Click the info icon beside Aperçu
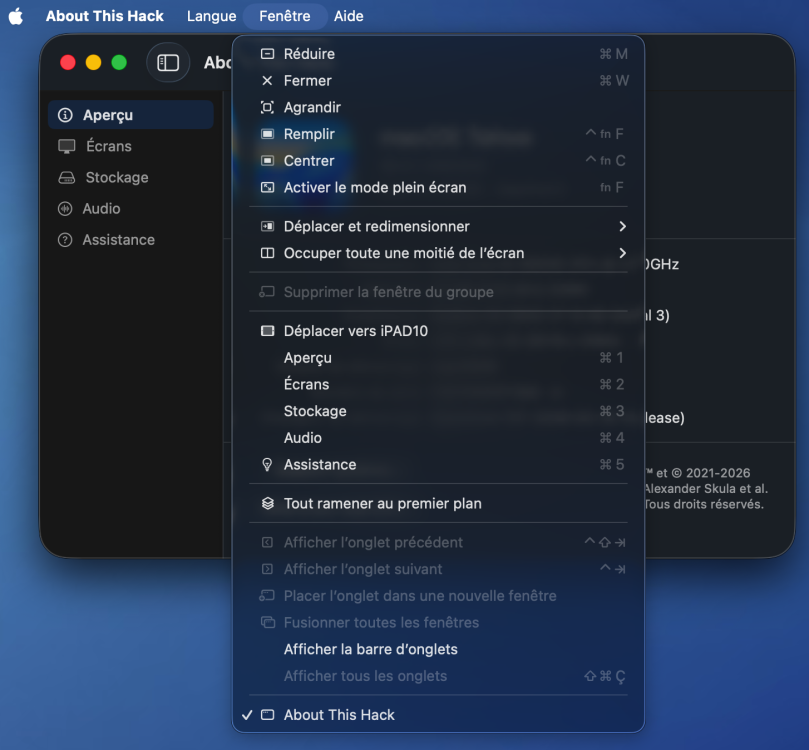The height and width of the screenshot is (750, 809). pyautogui.click(x=65, y=115)
